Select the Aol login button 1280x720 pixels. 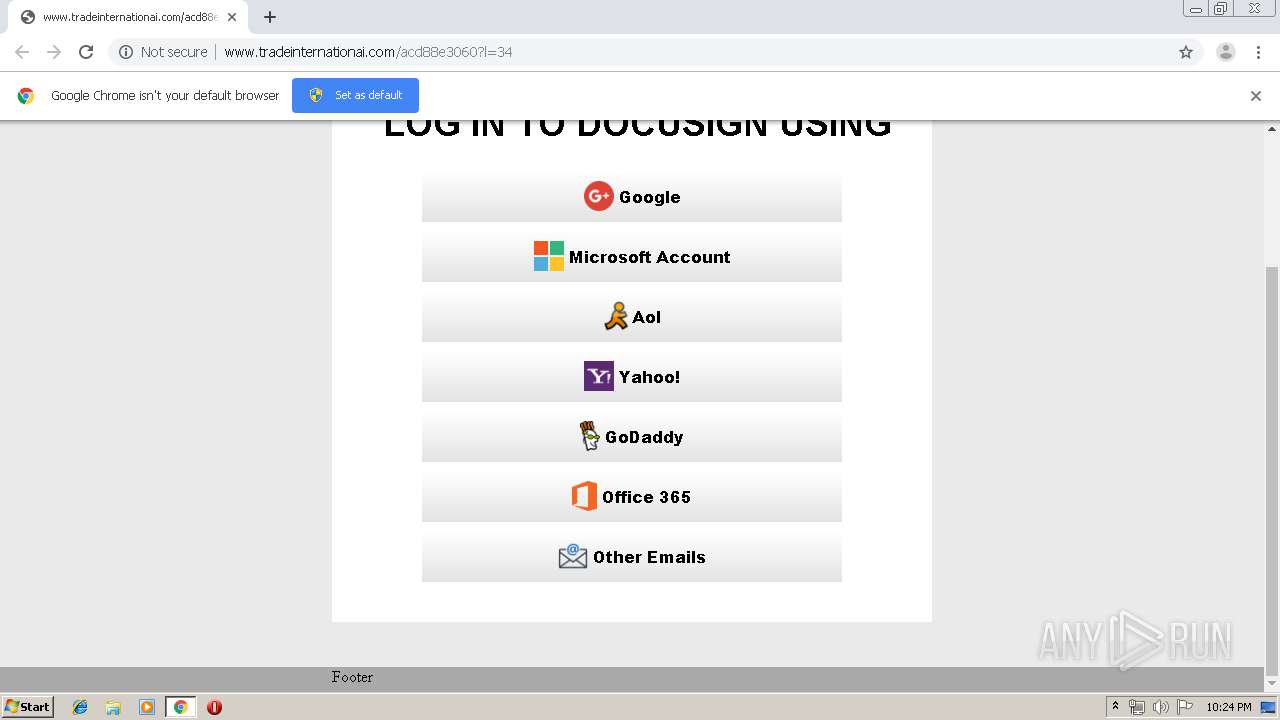(x=631, y=317)
